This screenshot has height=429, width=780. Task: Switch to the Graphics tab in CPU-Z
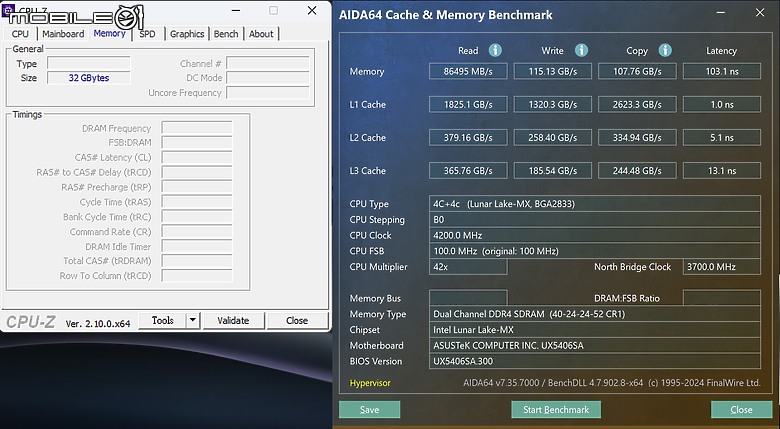pyautogui.click(x=187, y=34)
